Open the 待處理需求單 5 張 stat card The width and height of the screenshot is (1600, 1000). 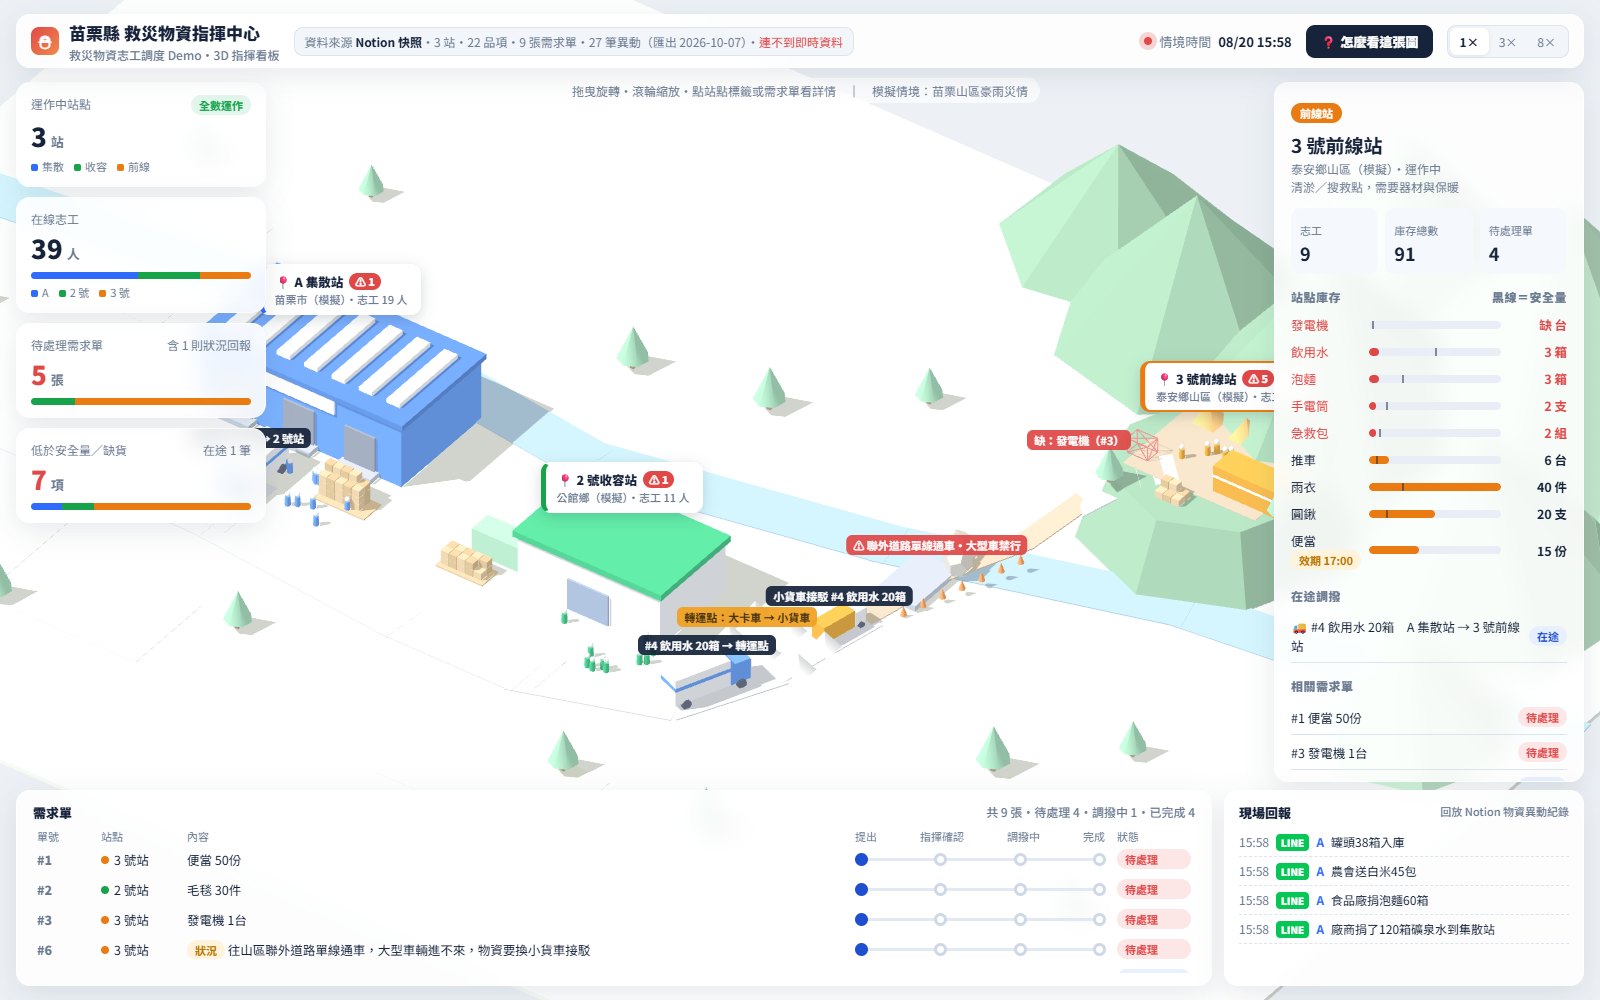click(x=141, y=371)
